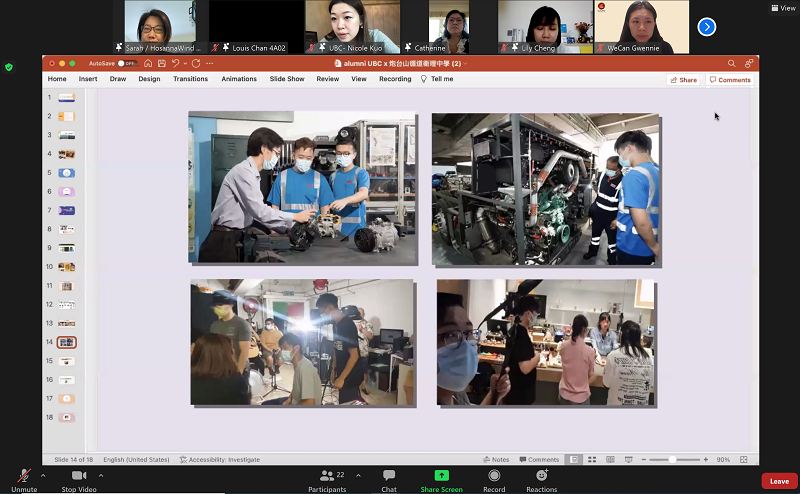Click the Save icon in title bar
The height and width of the screenshot is (494, 800).
(161, 64)
